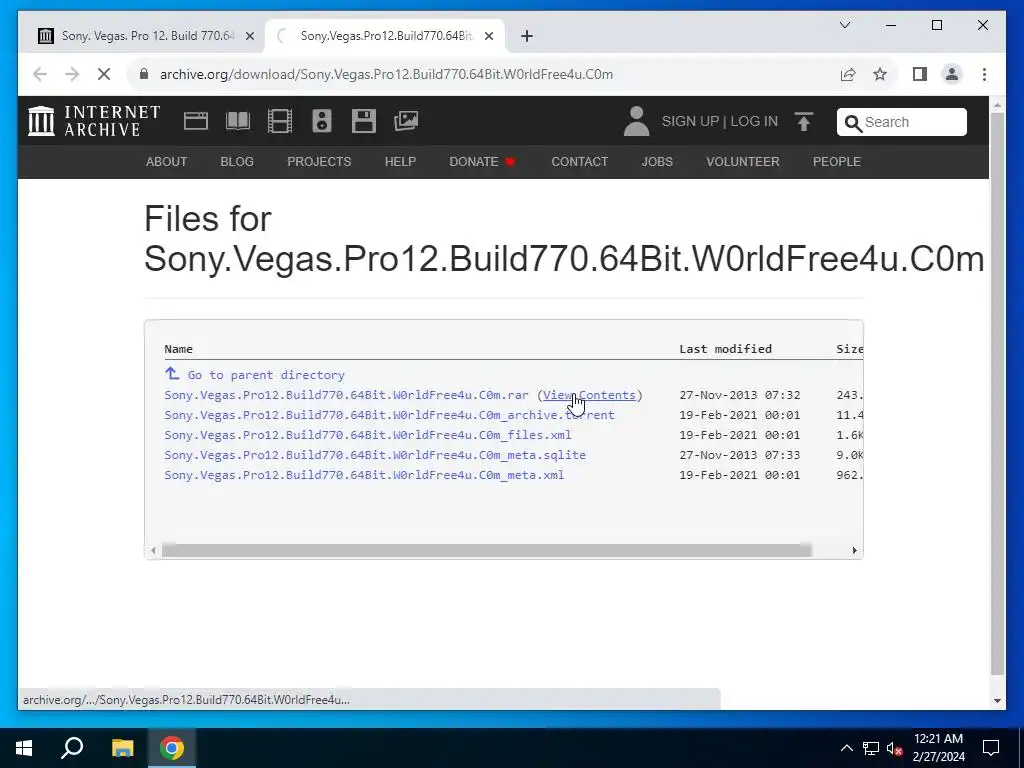The image size is (1024, 768).
Task: Open the _meta.sqlite file link
Action: tap(375, 455)
